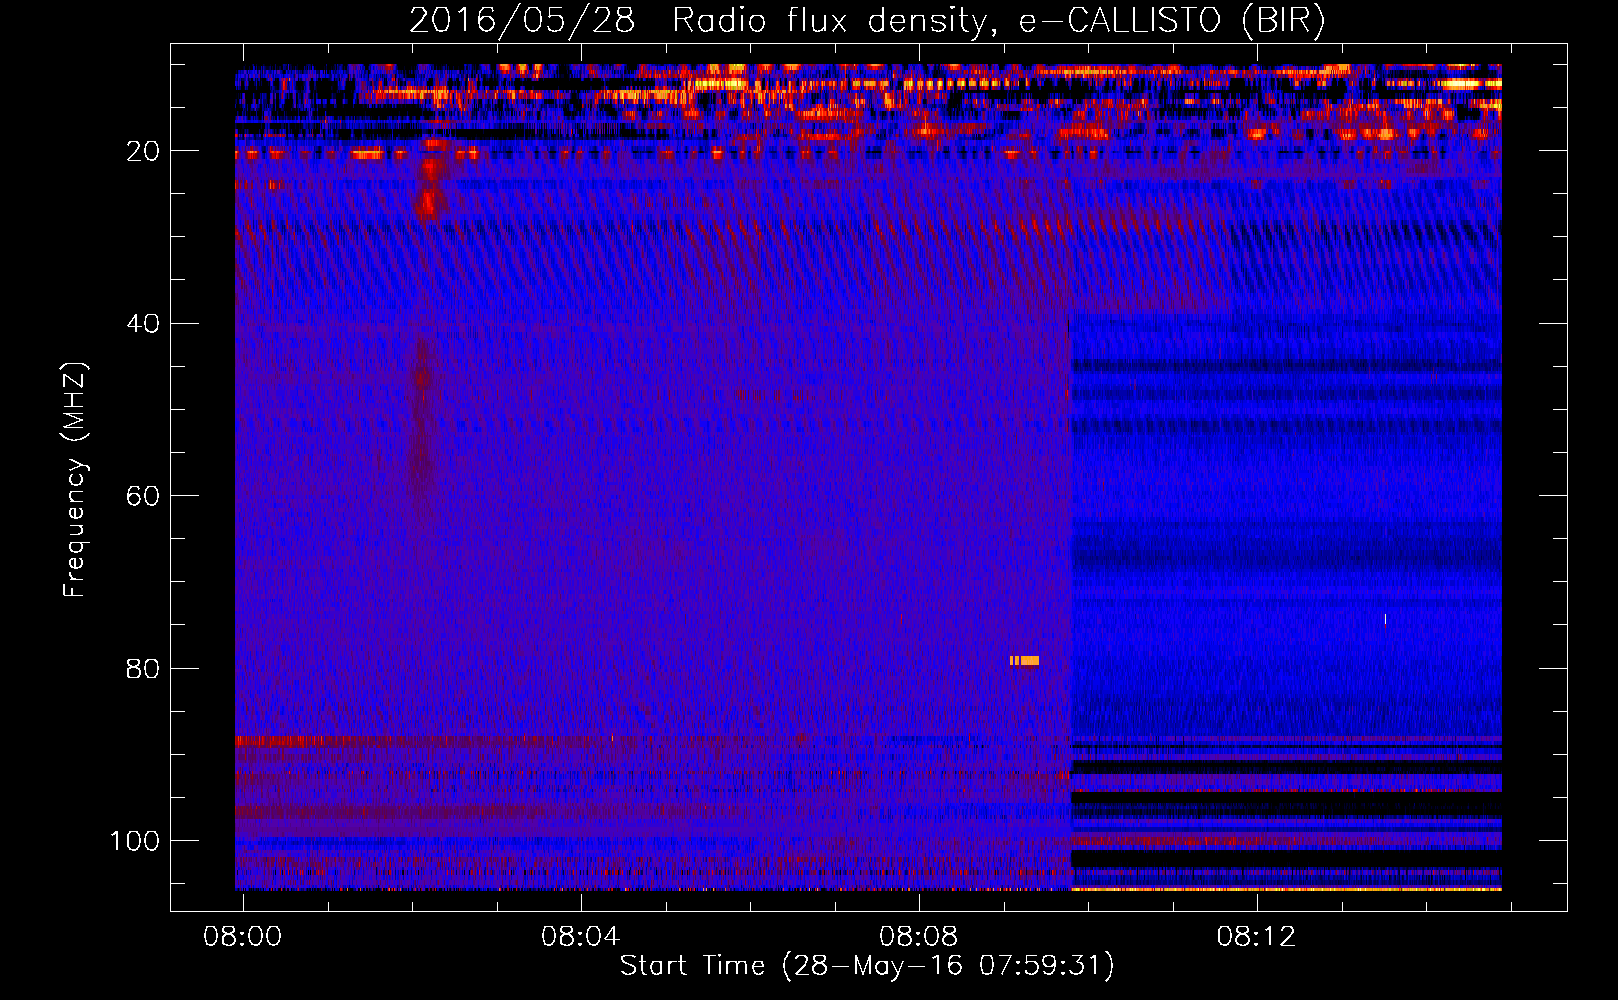Click the 'Frequency (MHZ)' y-axis label
This screenshot has height=1000, width=1618.
tap(75, 479)
